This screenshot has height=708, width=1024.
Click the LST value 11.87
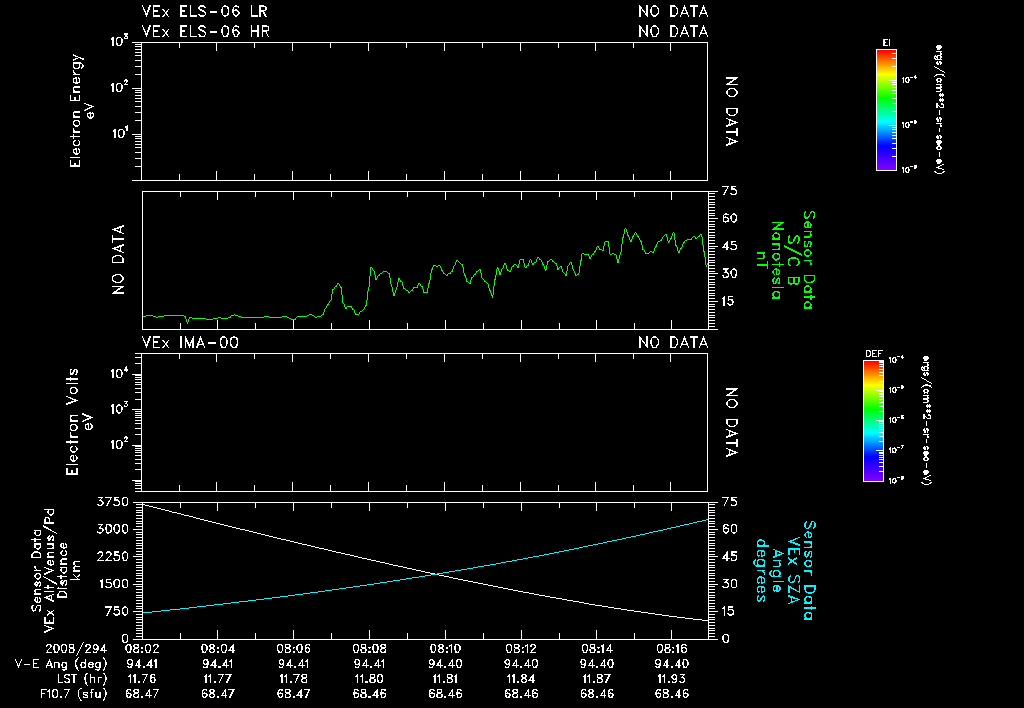pos(596,679)
